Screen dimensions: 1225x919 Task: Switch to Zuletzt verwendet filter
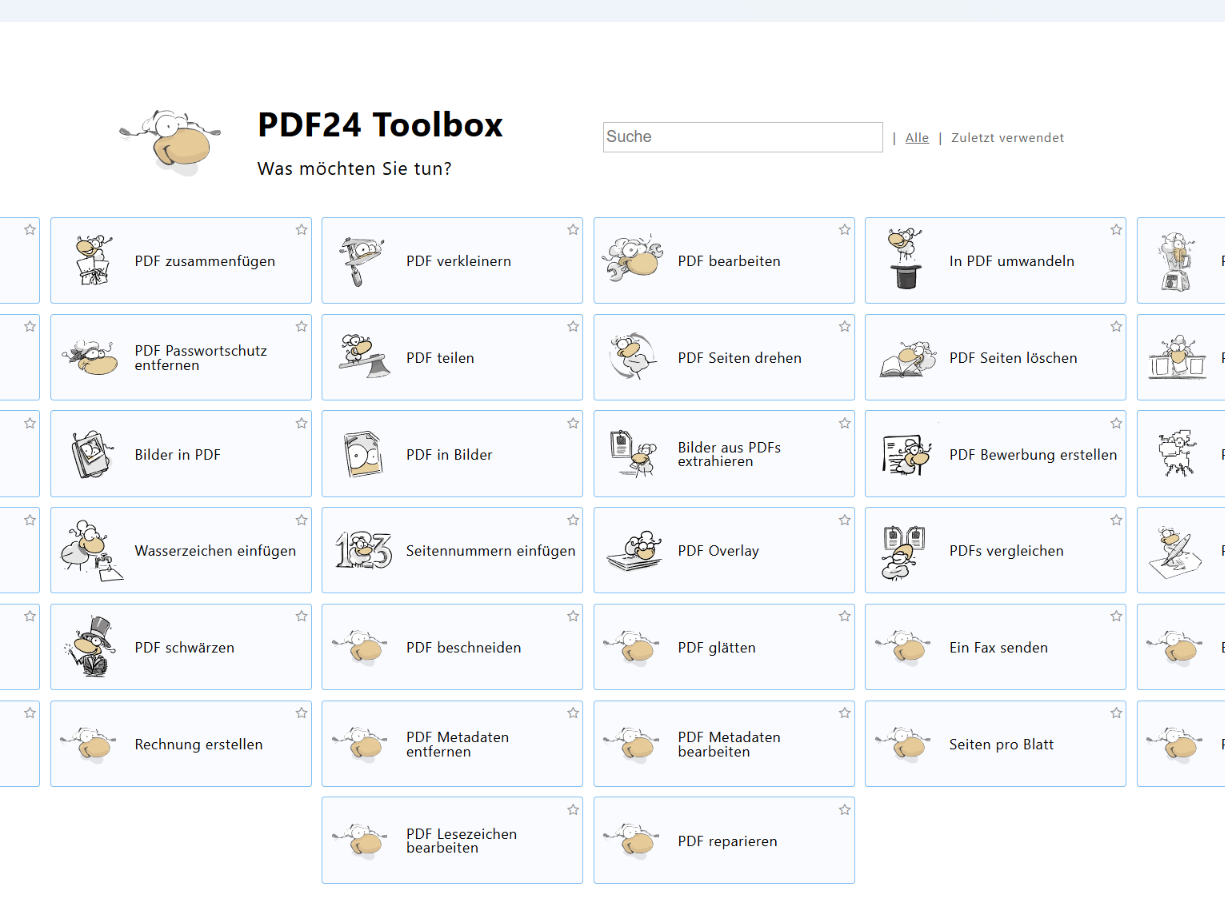(1008, 138)
